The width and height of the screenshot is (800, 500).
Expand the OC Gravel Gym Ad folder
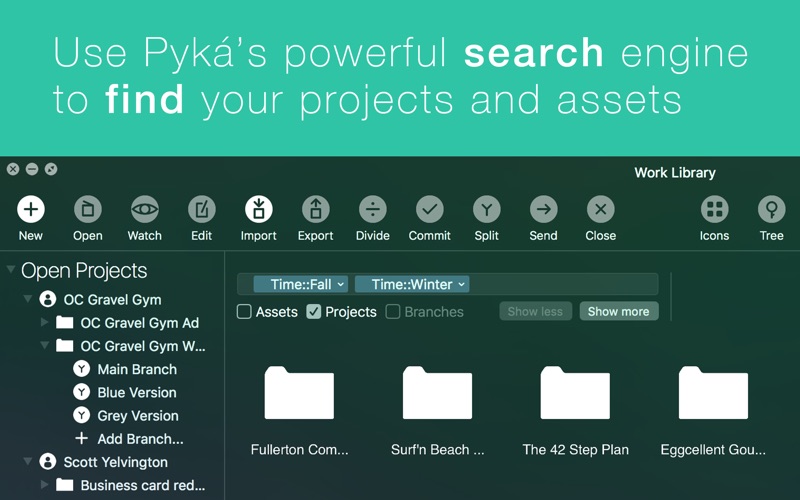point(45,322)
